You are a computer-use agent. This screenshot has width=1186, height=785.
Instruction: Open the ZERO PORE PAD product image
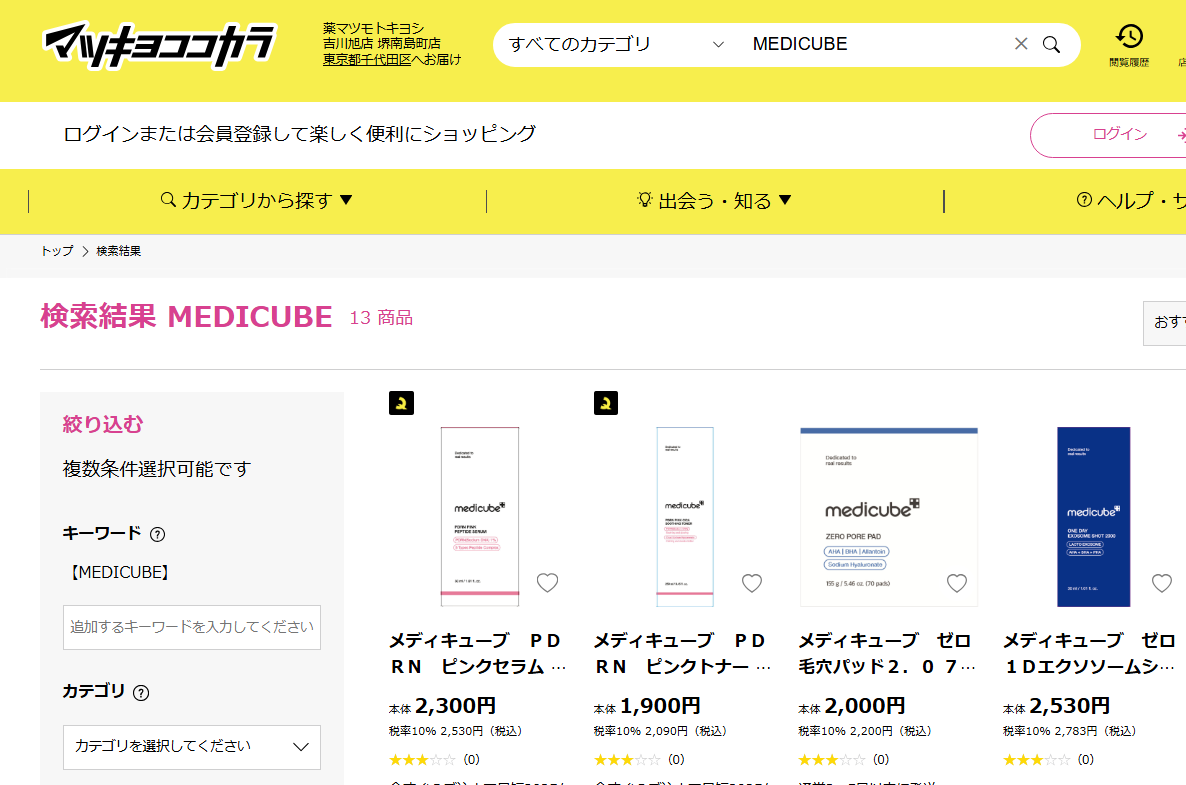(x=889, y=517)
